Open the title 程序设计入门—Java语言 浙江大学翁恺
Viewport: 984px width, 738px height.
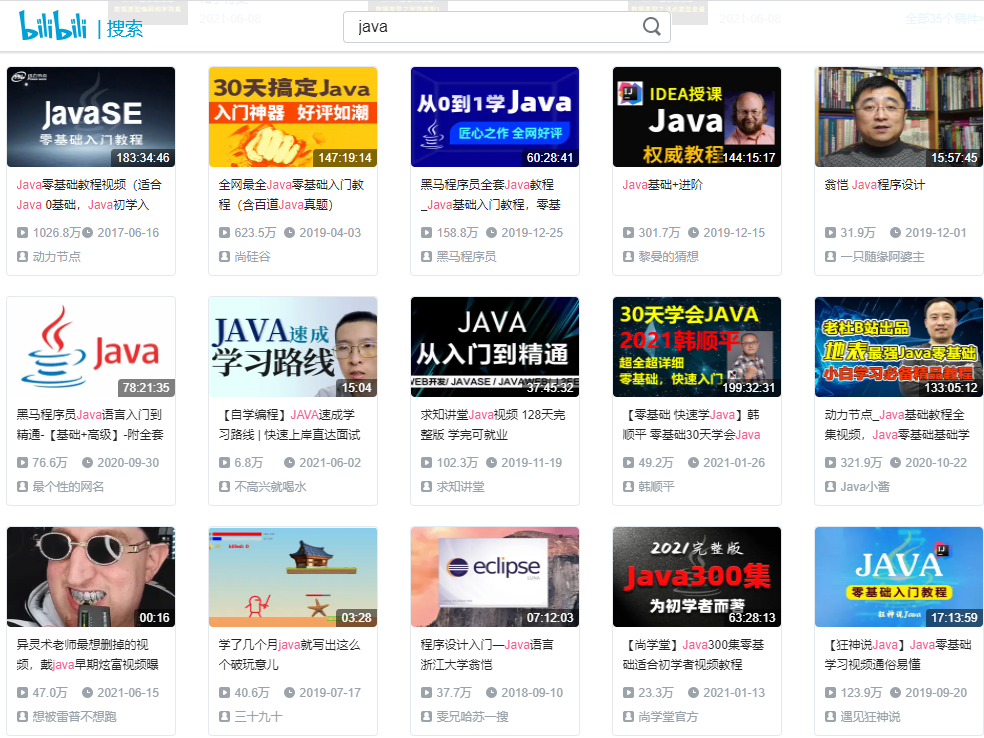pyautogui.click(x=487, y=655)
